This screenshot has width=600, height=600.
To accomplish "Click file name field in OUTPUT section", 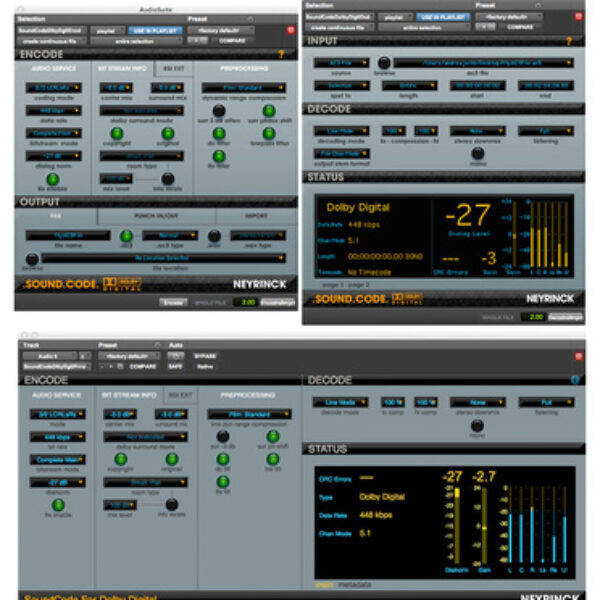I will coord(68,235).
